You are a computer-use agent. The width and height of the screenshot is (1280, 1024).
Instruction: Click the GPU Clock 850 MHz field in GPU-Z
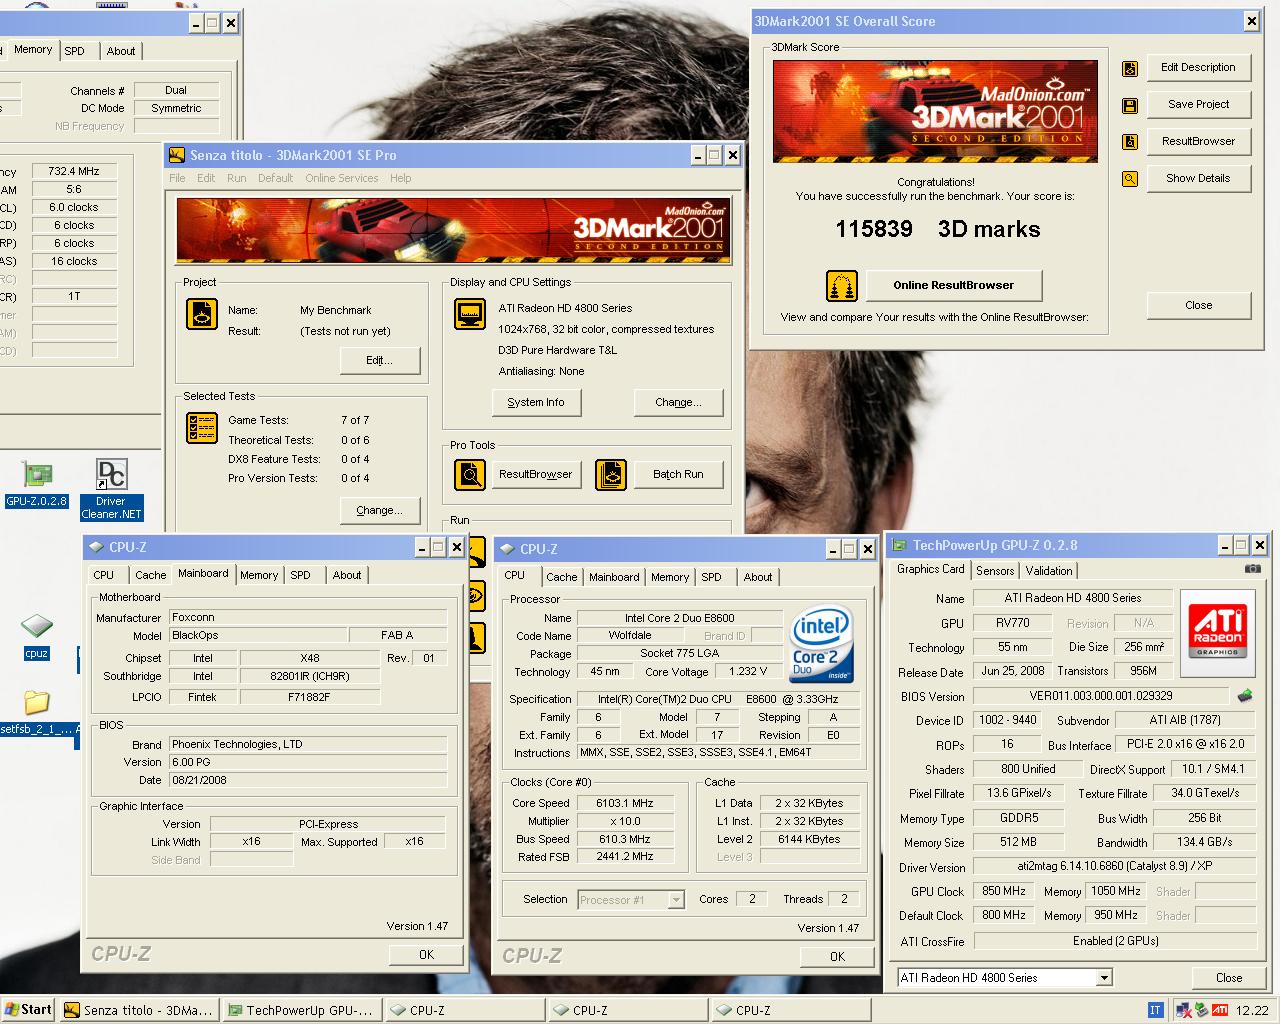tap(1002, 891)
